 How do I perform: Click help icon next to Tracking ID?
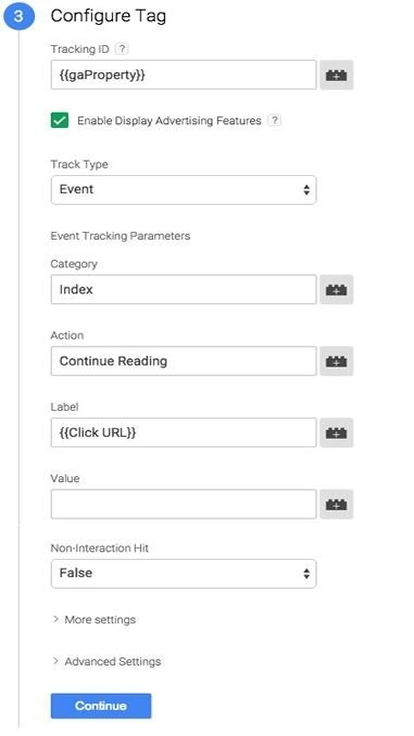[x=122, y=49]
